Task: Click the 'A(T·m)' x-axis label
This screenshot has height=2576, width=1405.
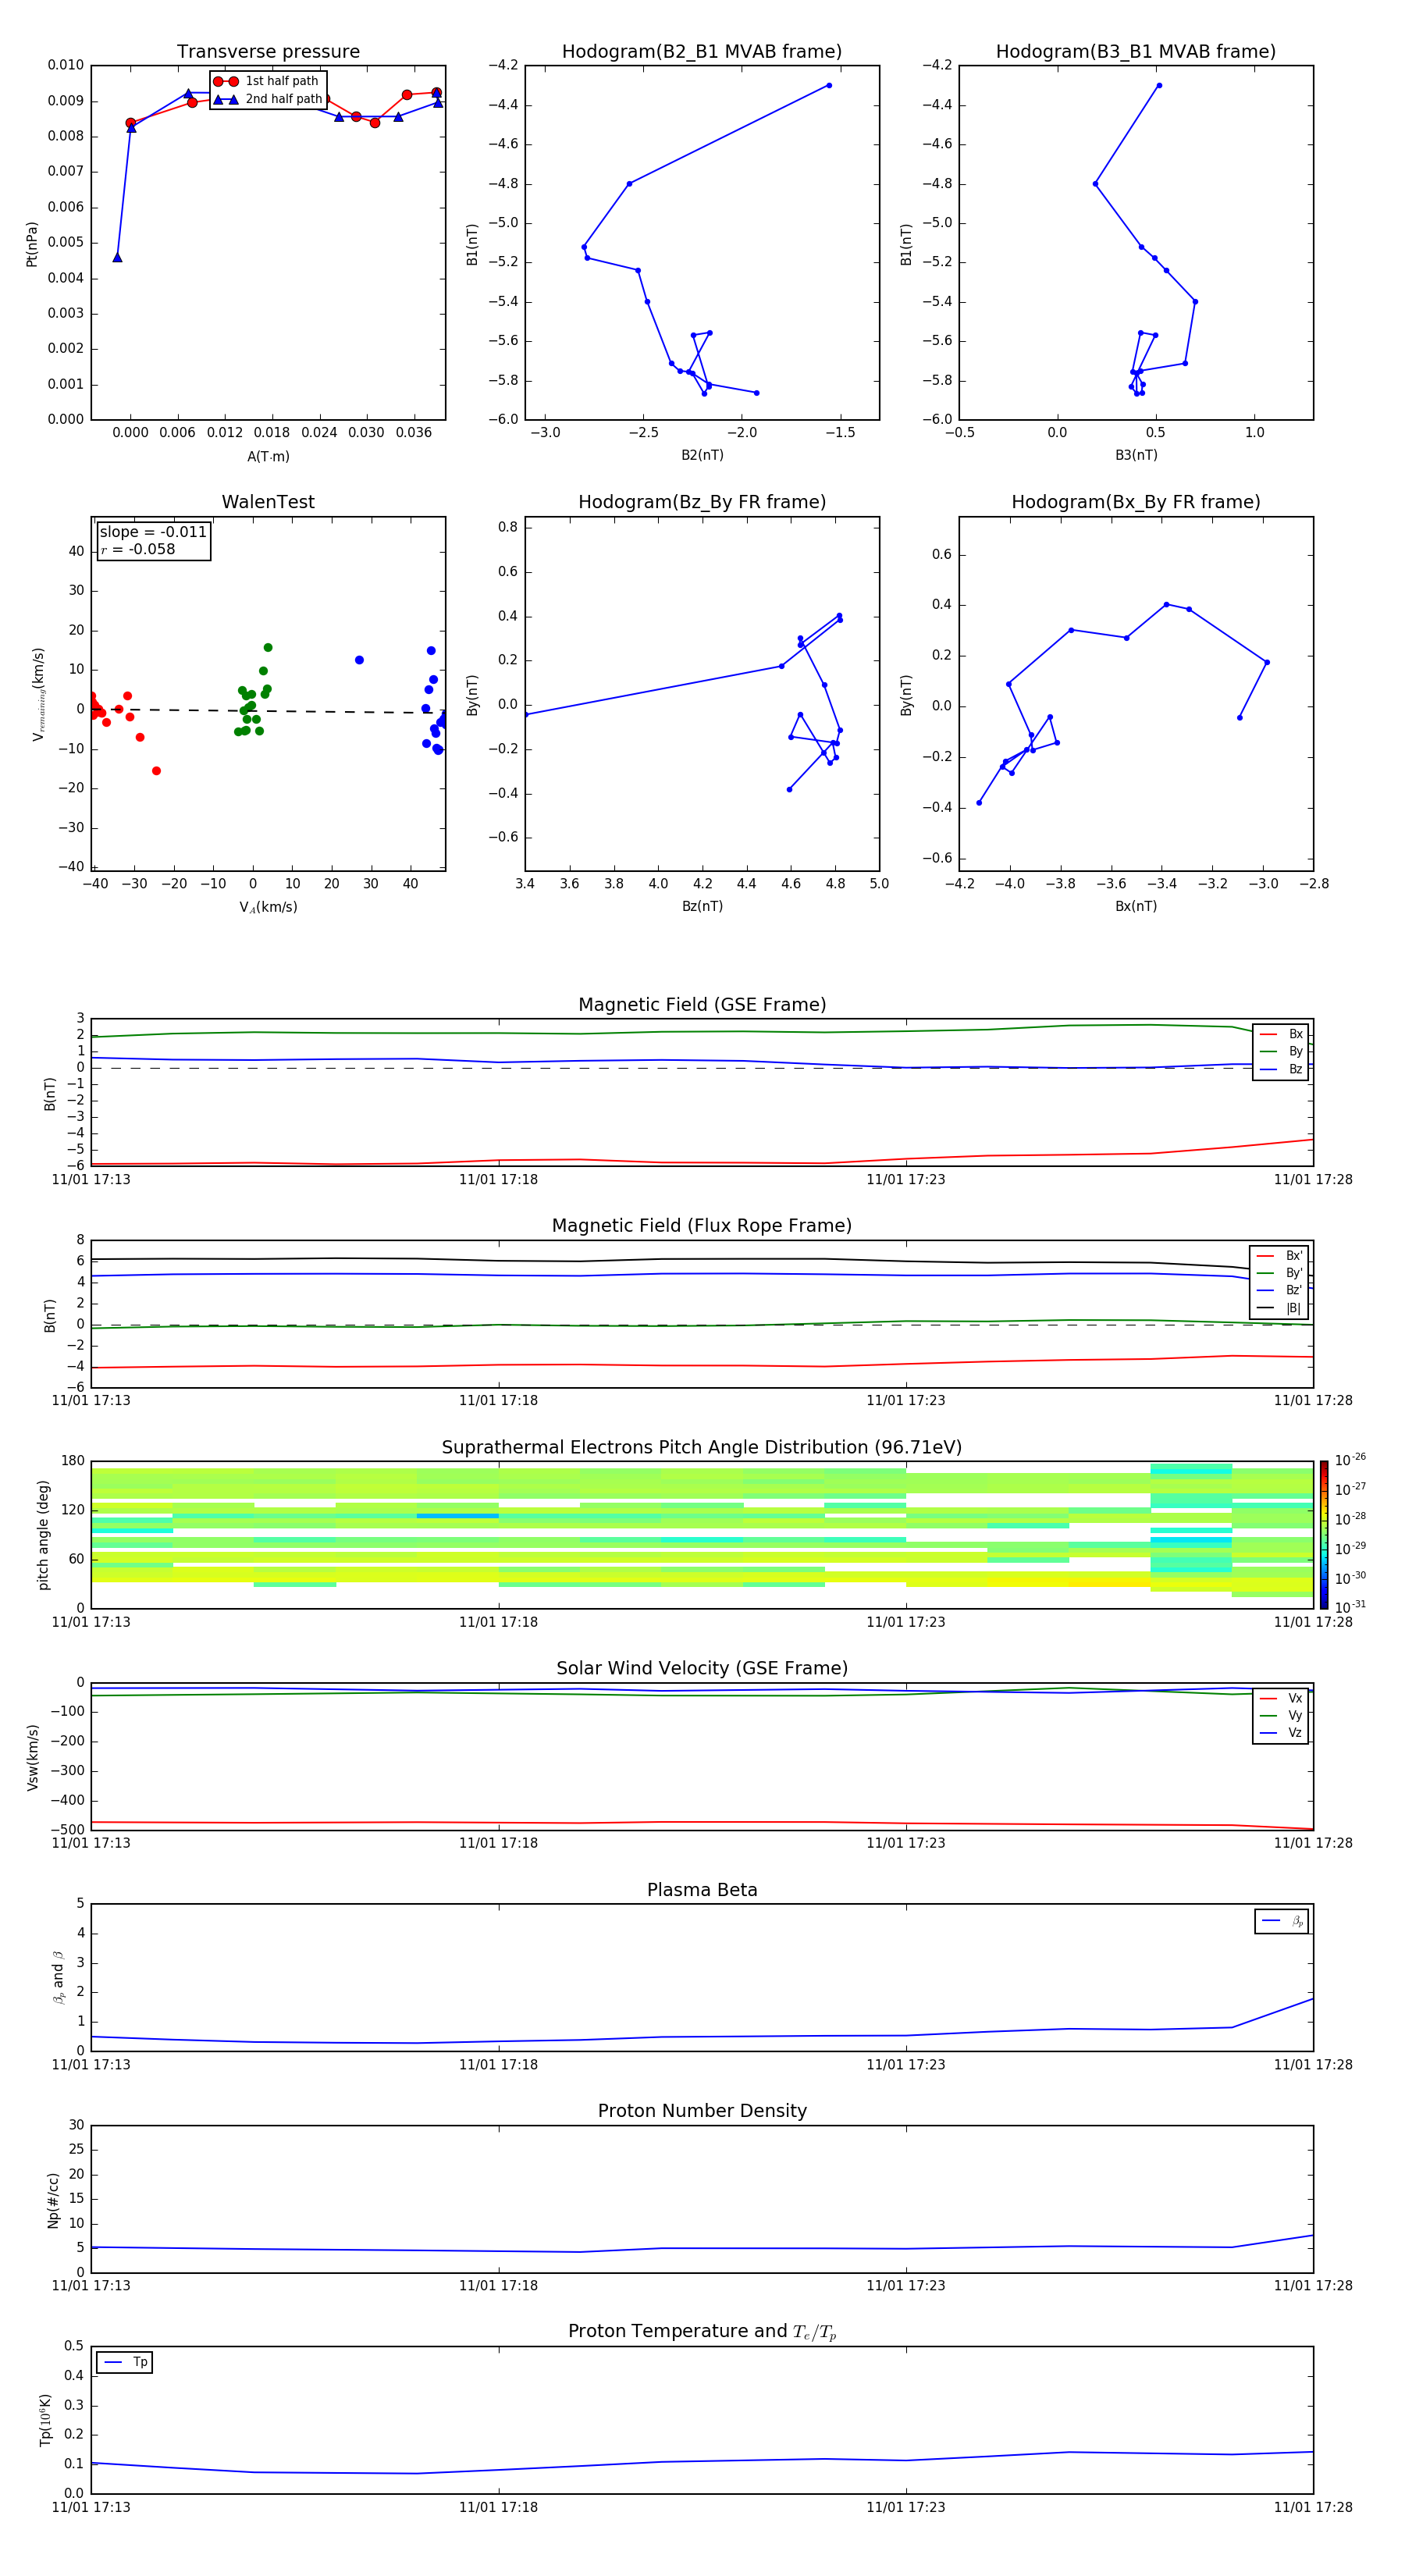Action: 268,457
